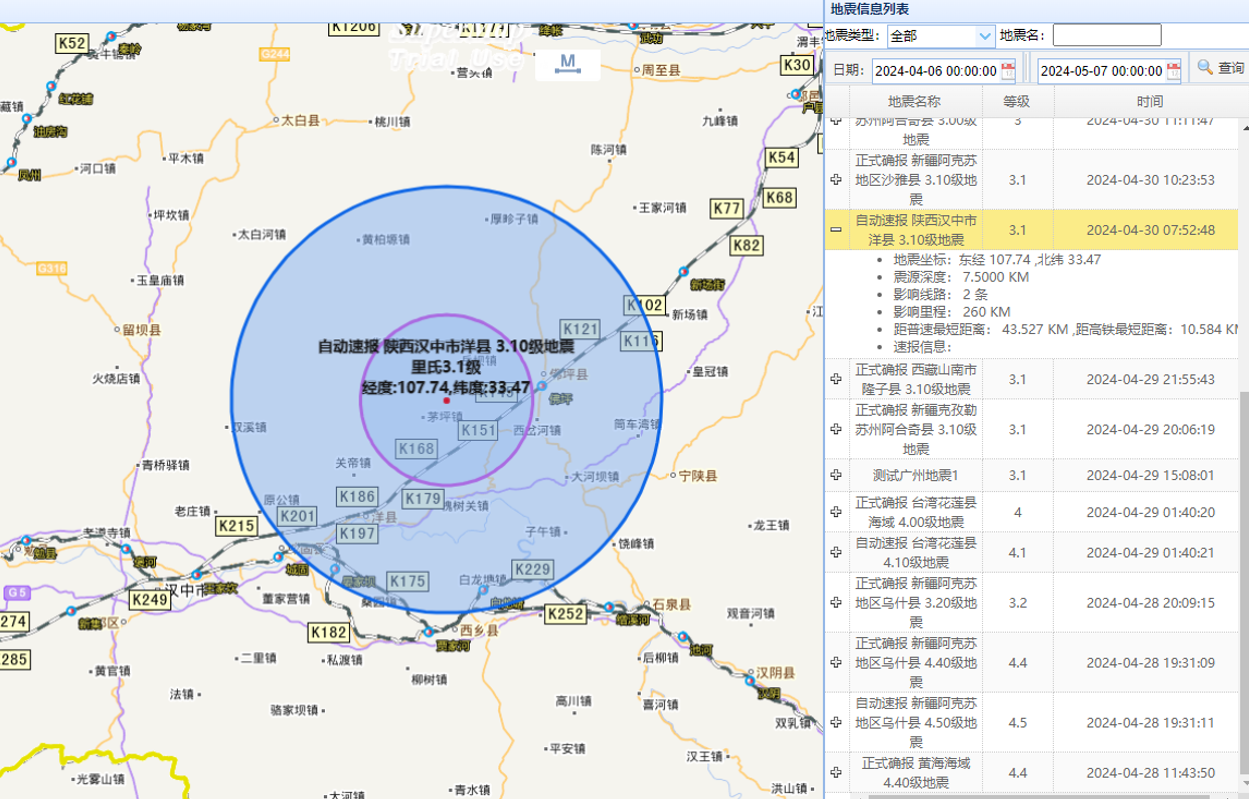Sort by the 等级 column header
The image size is (1249, 799).
[1017, 102]
